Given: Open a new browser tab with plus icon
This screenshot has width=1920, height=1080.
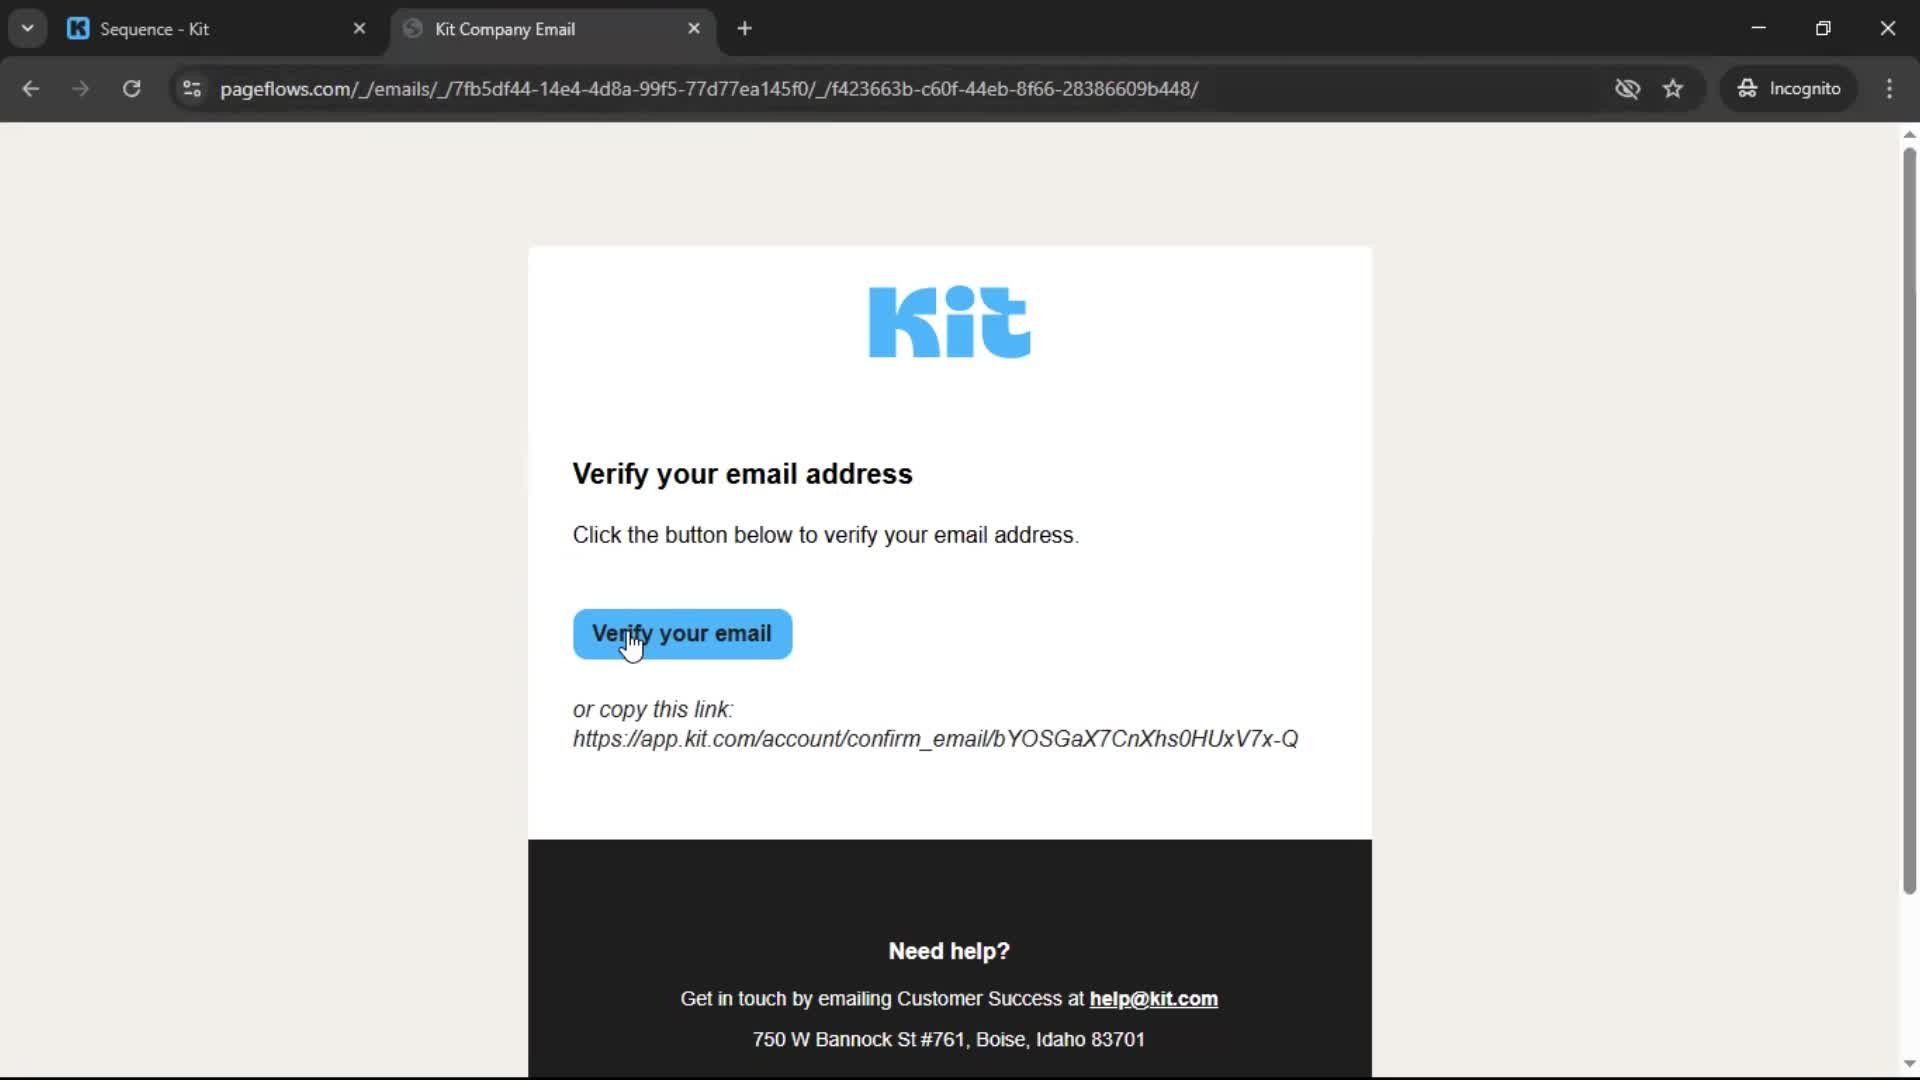Looking at the screenshot, I should tap(745, 29).
